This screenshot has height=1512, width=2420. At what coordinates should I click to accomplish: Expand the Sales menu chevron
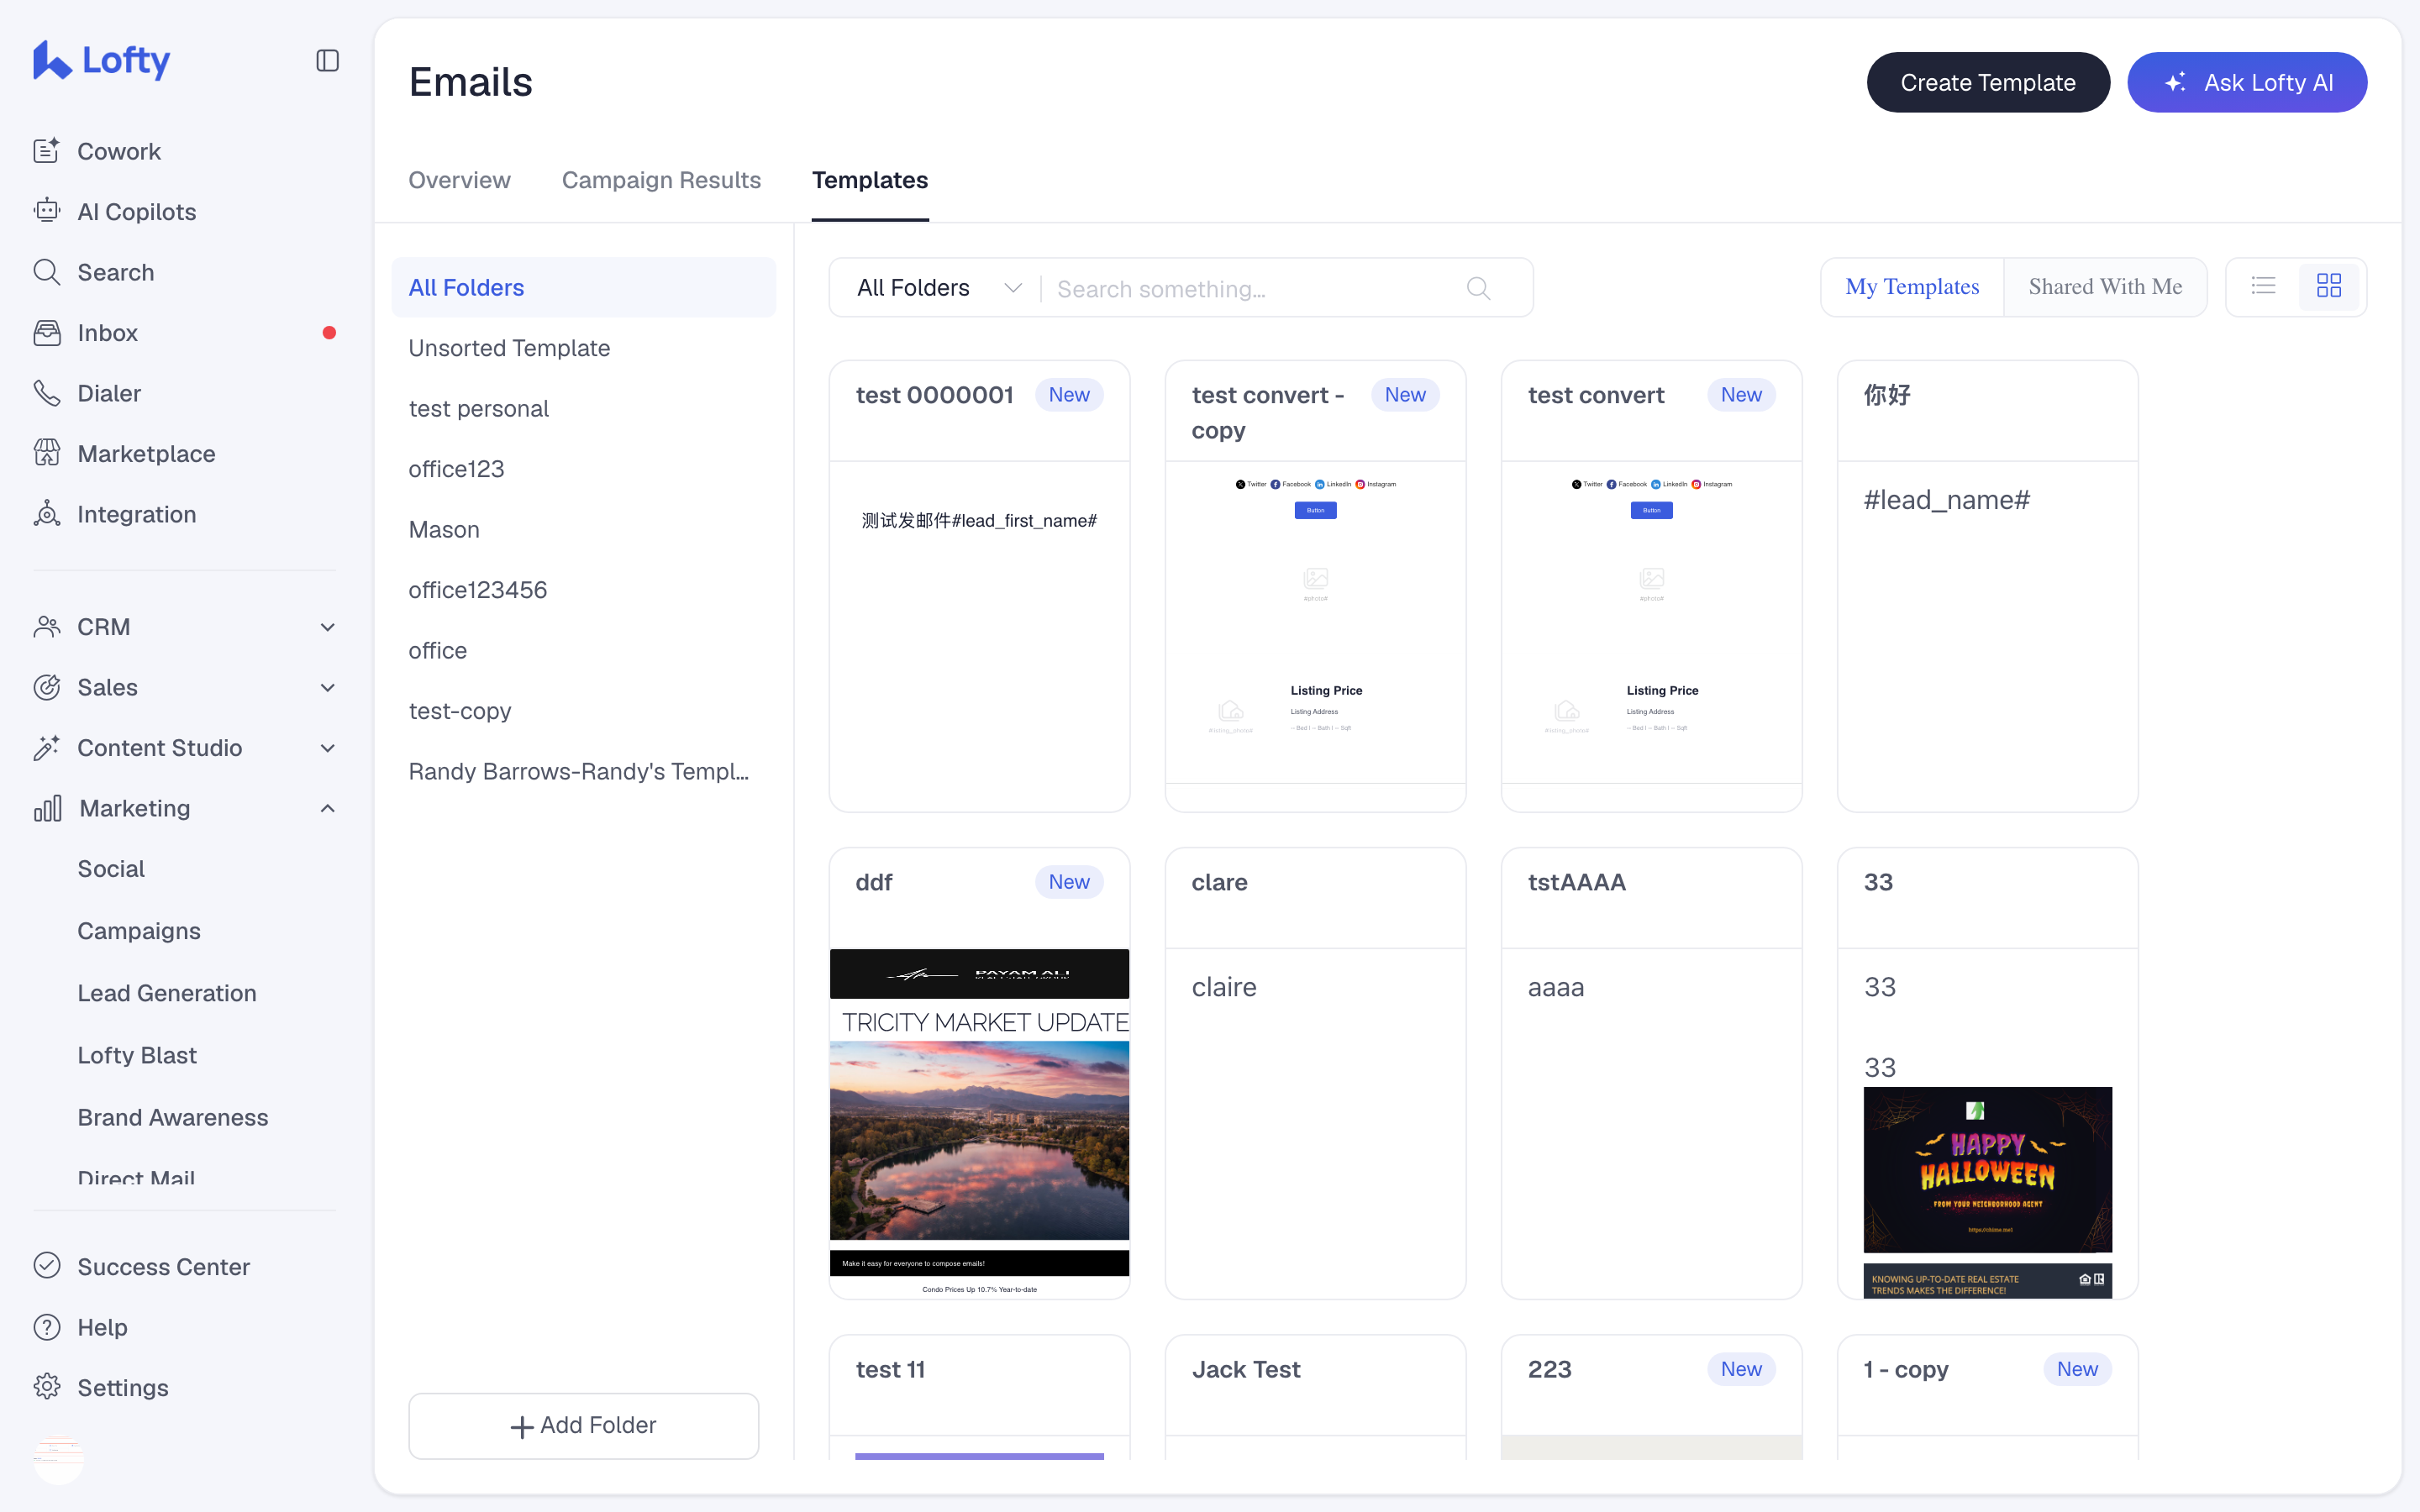(x=327, y=687)
